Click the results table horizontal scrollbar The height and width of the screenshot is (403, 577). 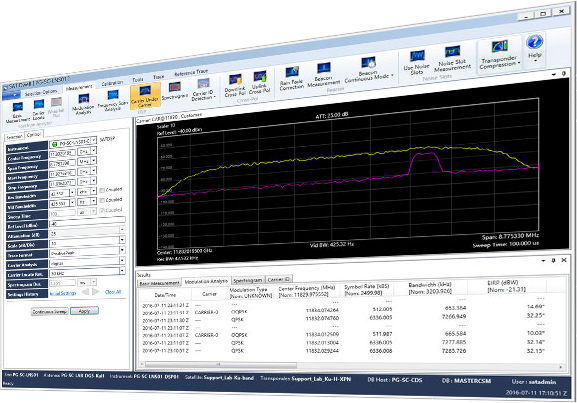[221, 365]
